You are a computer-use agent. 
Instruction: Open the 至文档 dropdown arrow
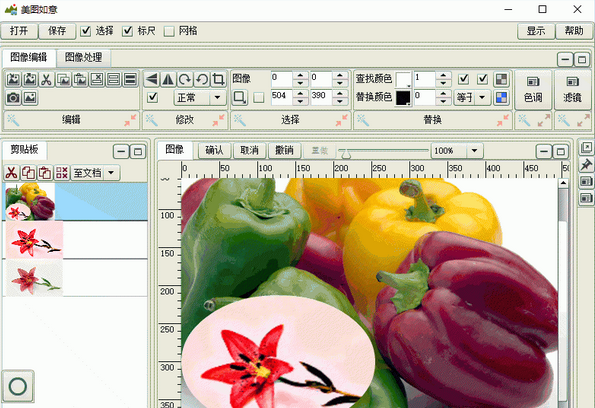pos(111,173)
